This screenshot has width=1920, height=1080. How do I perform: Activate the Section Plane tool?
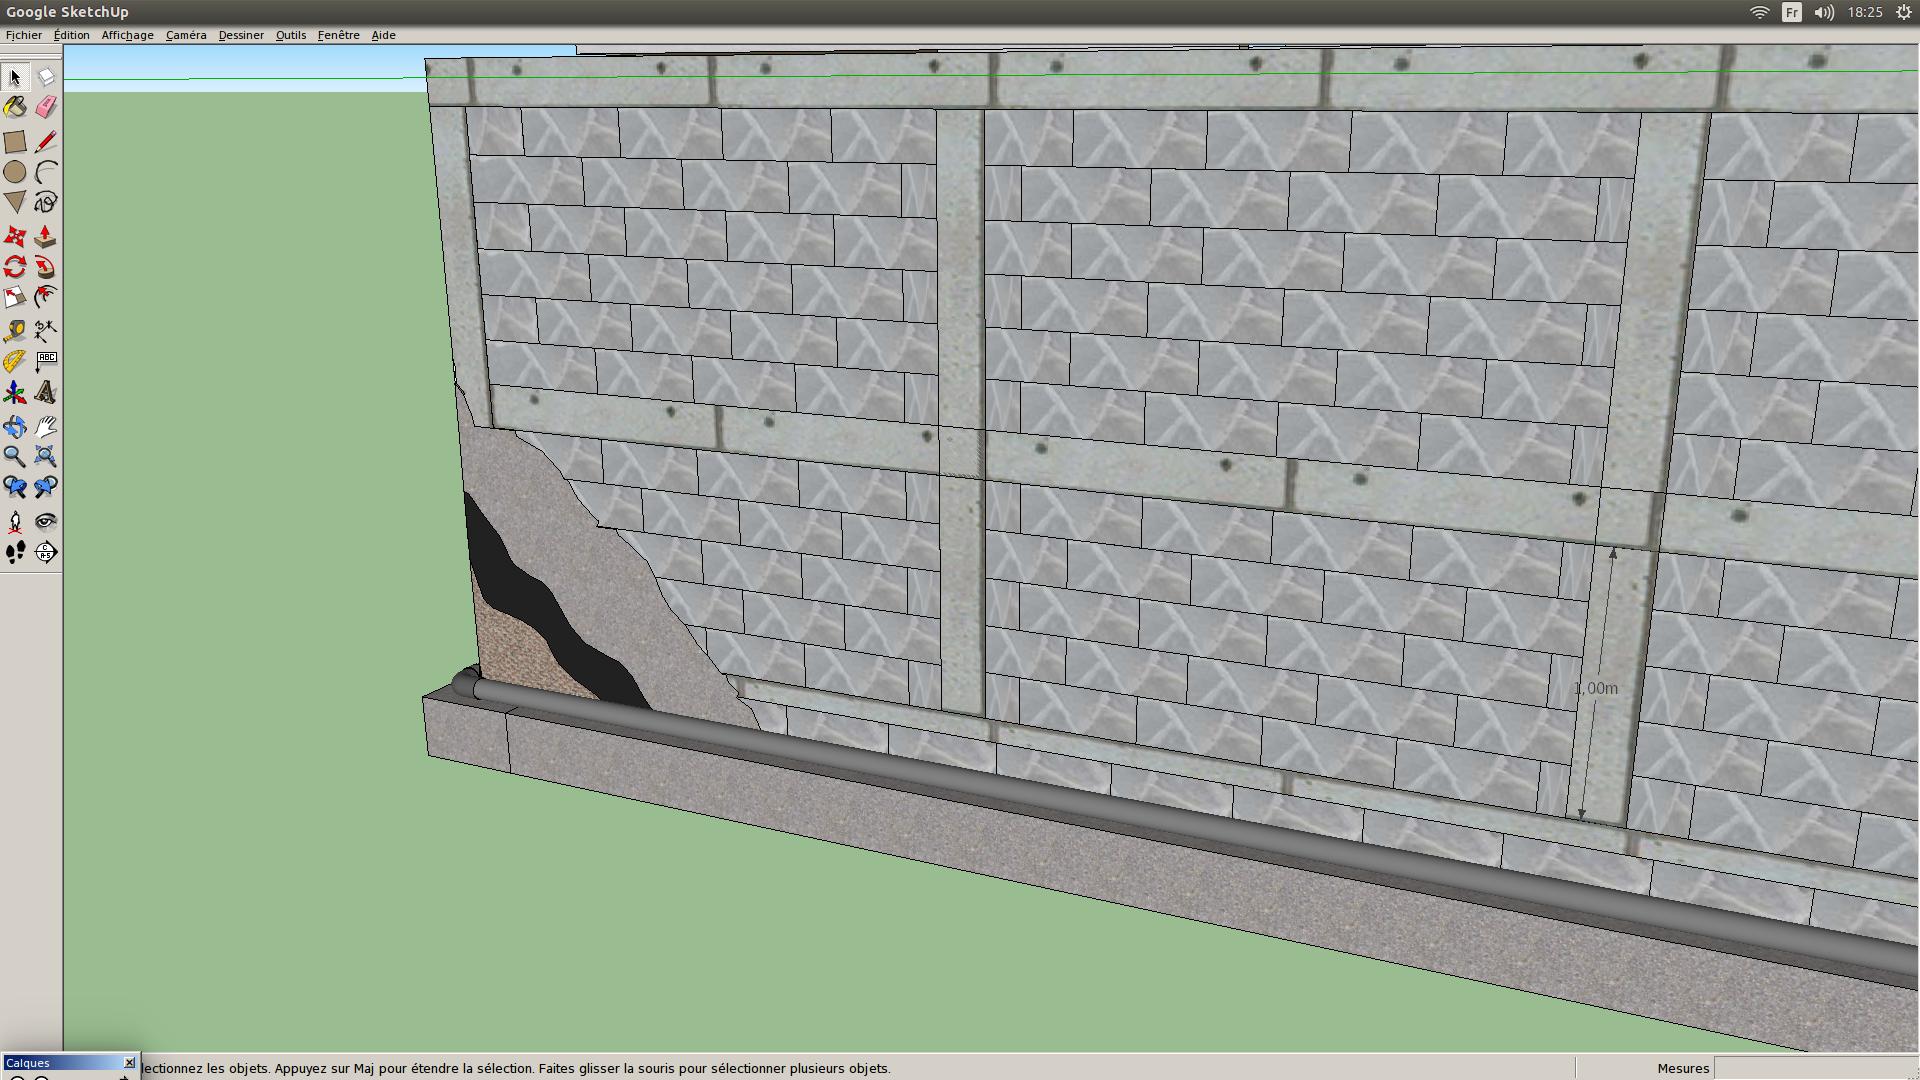[x=45, y=552]
